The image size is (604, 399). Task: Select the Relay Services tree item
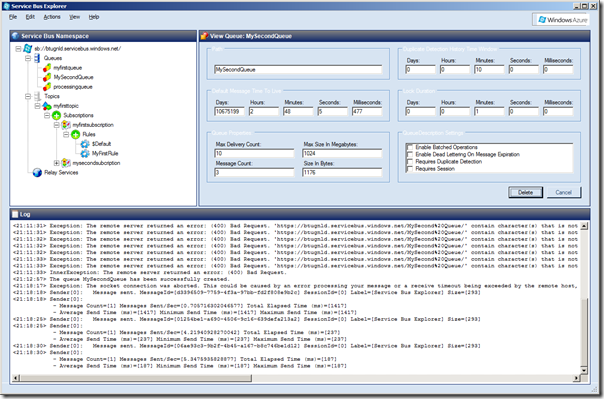(x=61, y=173)
